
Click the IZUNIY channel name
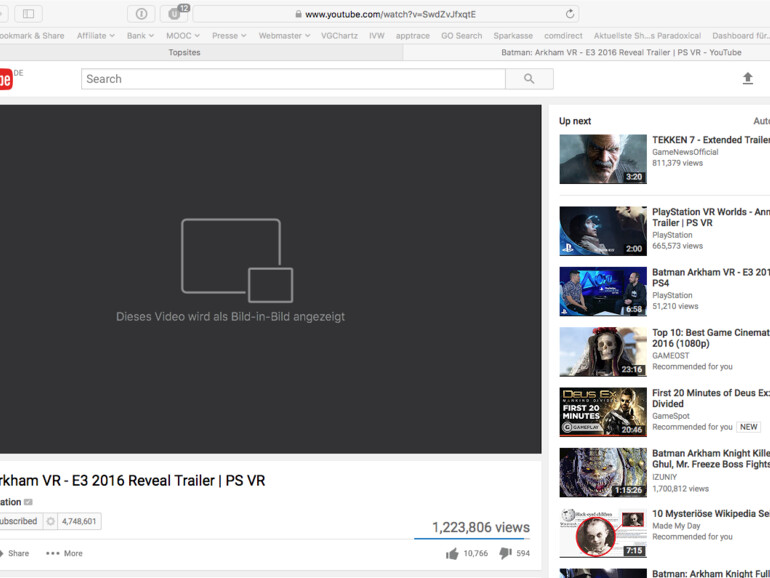pos(664,477)
